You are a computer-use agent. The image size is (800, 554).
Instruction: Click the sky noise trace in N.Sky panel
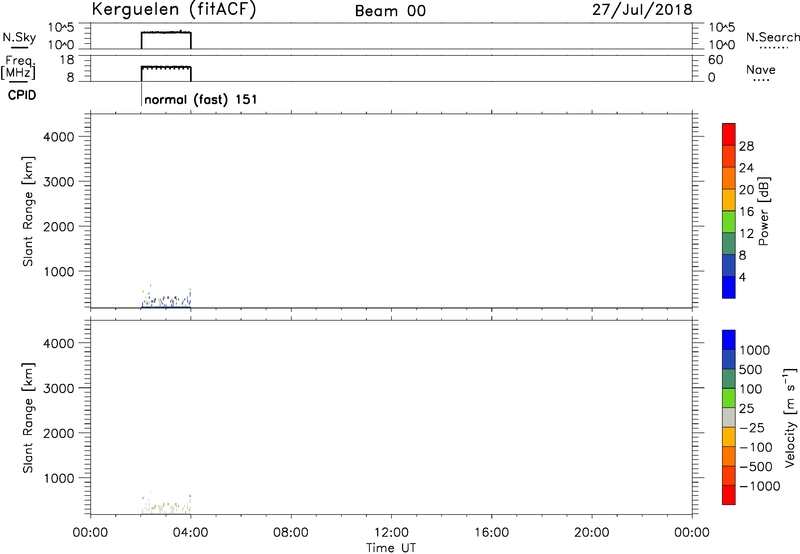[x=166, y=32]
